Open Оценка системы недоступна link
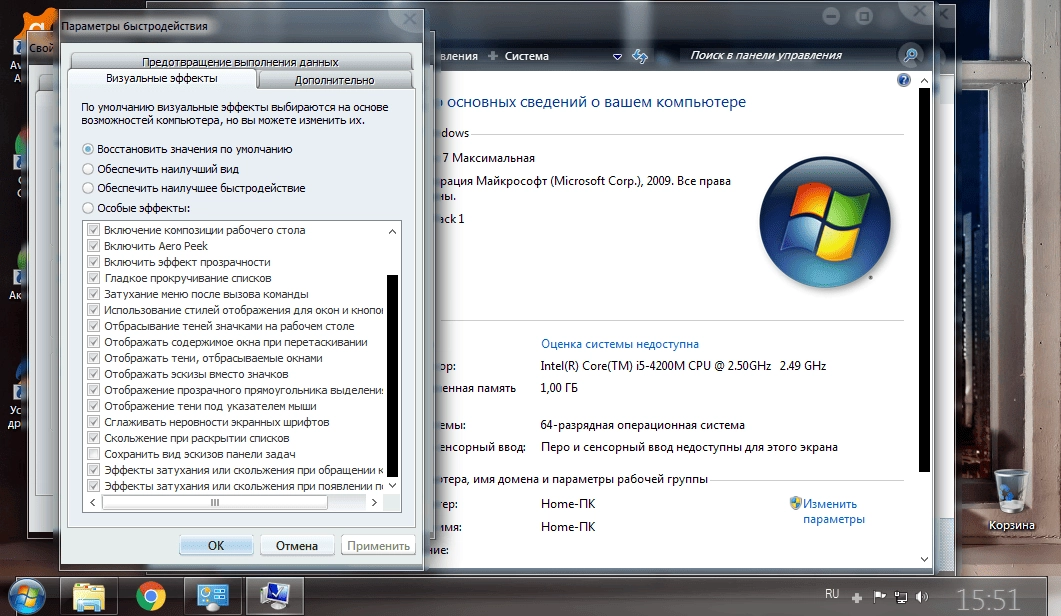 (620, 344)
